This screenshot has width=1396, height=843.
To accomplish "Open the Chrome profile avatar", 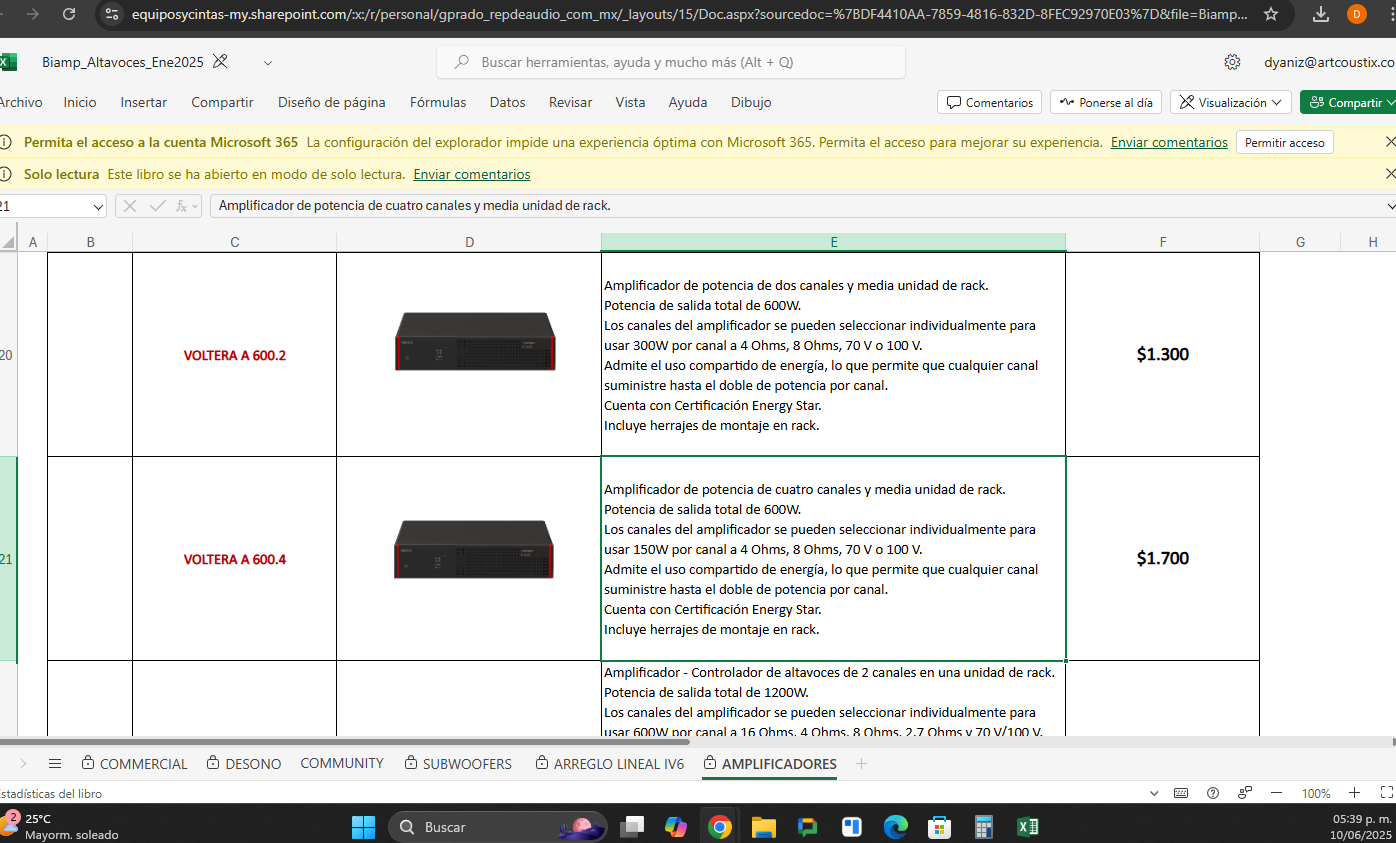I will (x=1357, y=14).
